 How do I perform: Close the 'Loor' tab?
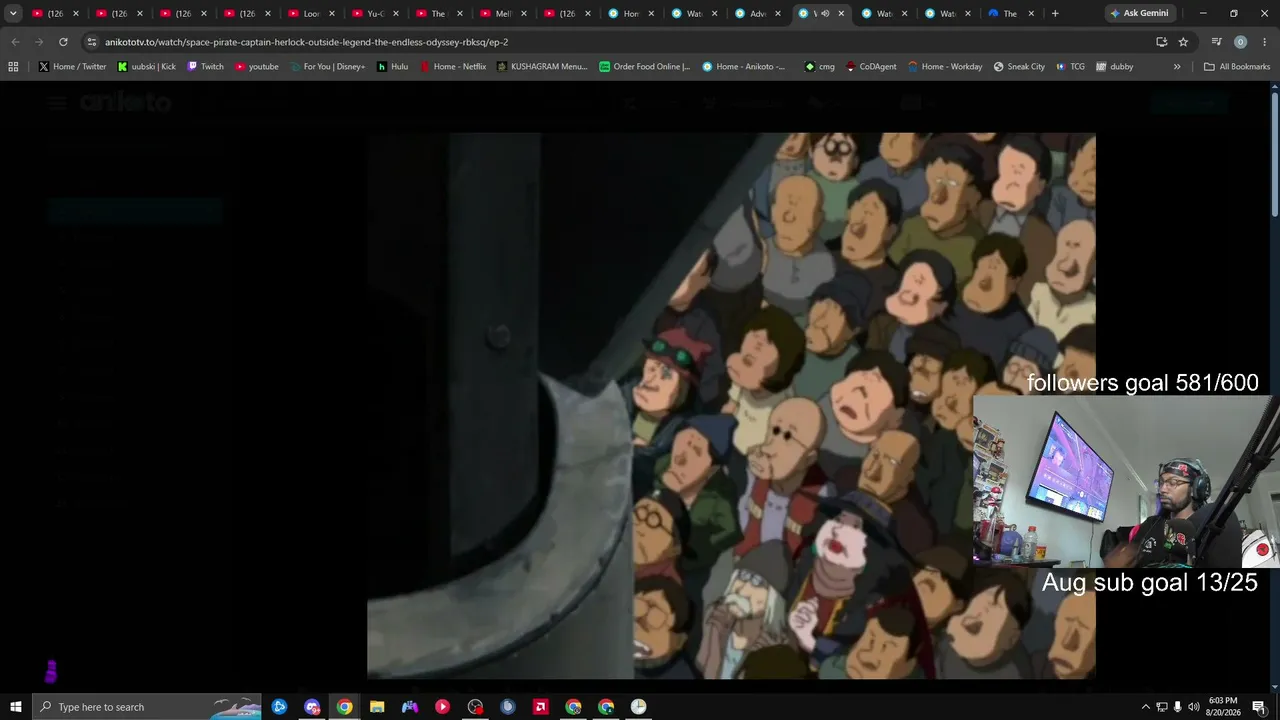click(x=332, y=14)
